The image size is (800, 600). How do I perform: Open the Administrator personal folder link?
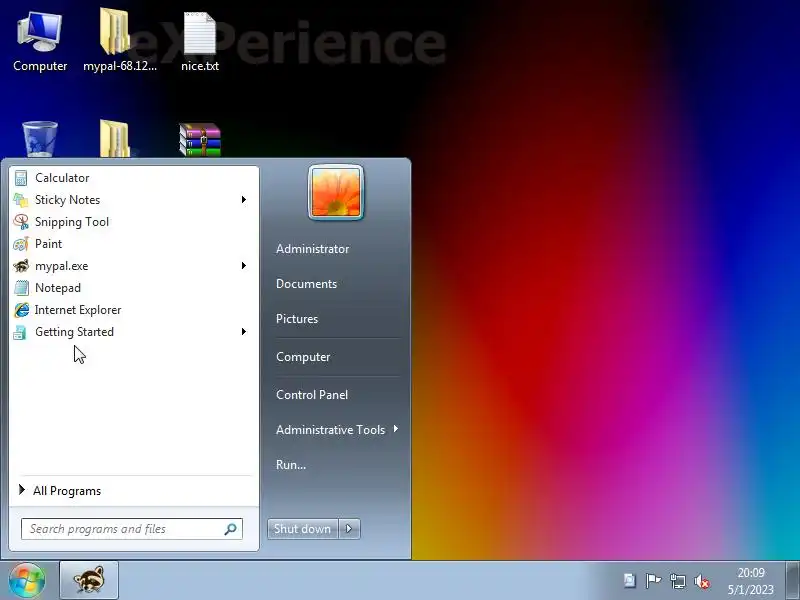(313, 249)
